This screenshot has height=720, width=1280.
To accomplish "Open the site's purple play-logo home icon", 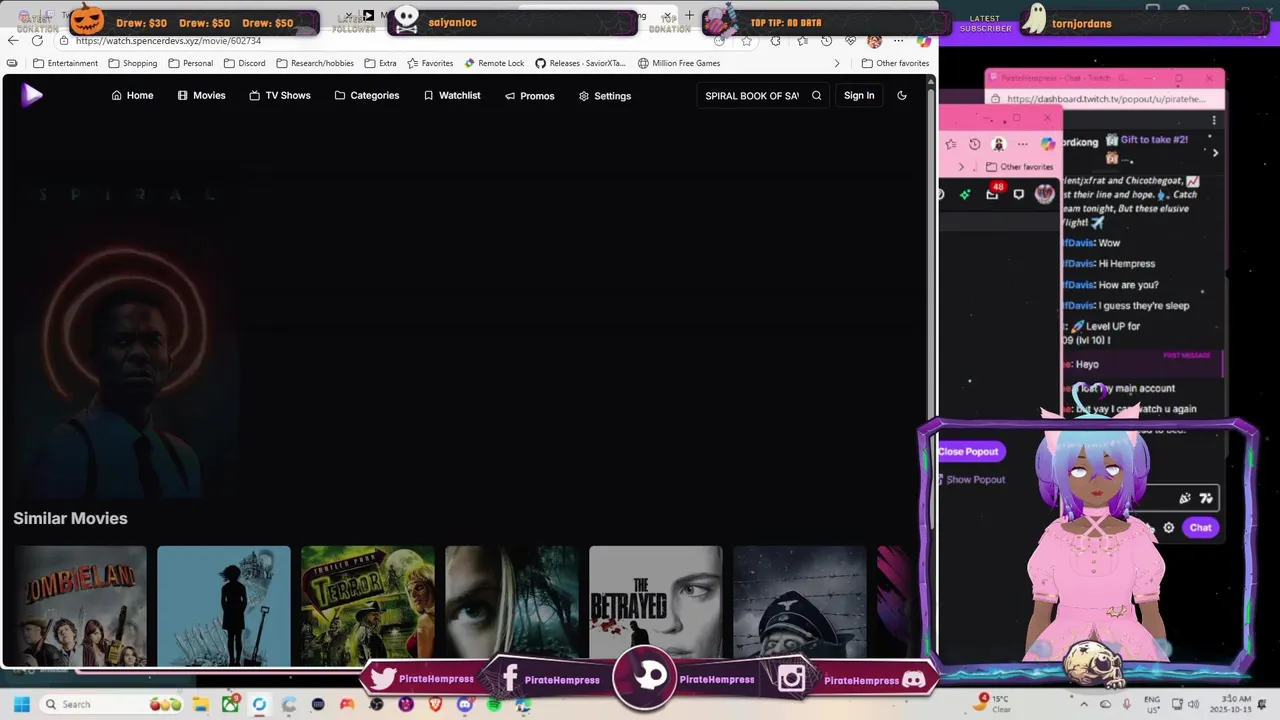I will pyautogui.click(x=32, y=95).
